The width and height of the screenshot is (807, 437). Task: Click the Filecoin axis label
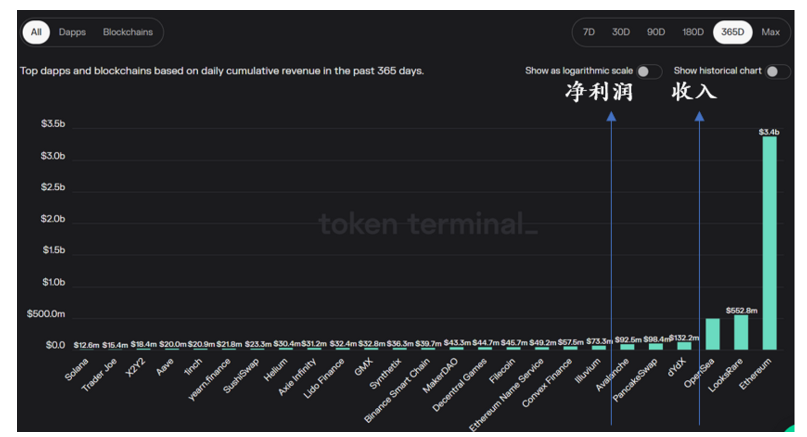click(502, 371)
